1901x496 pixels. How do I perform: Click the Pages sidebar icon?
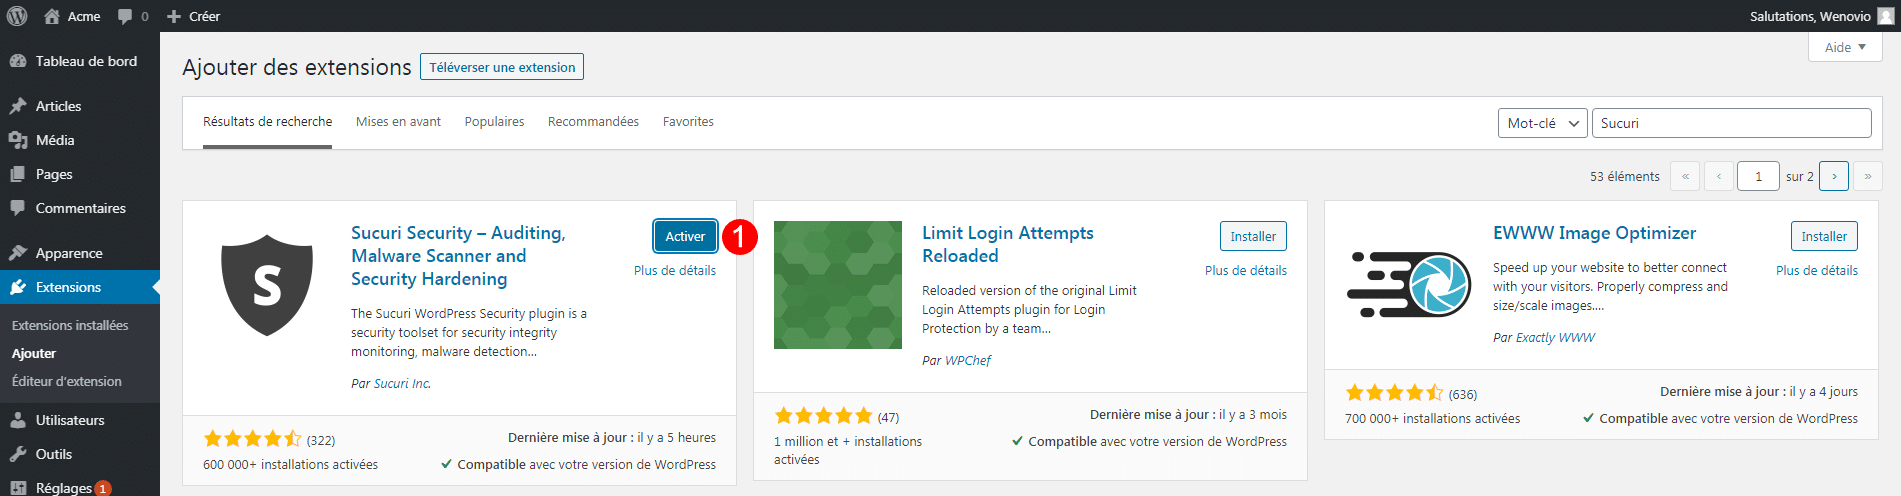(x=18, y=174)
